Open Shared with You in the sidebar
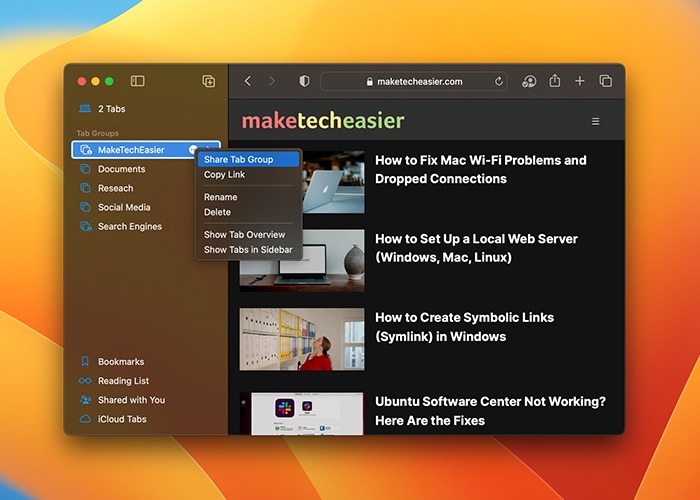 tap(146, 400)
